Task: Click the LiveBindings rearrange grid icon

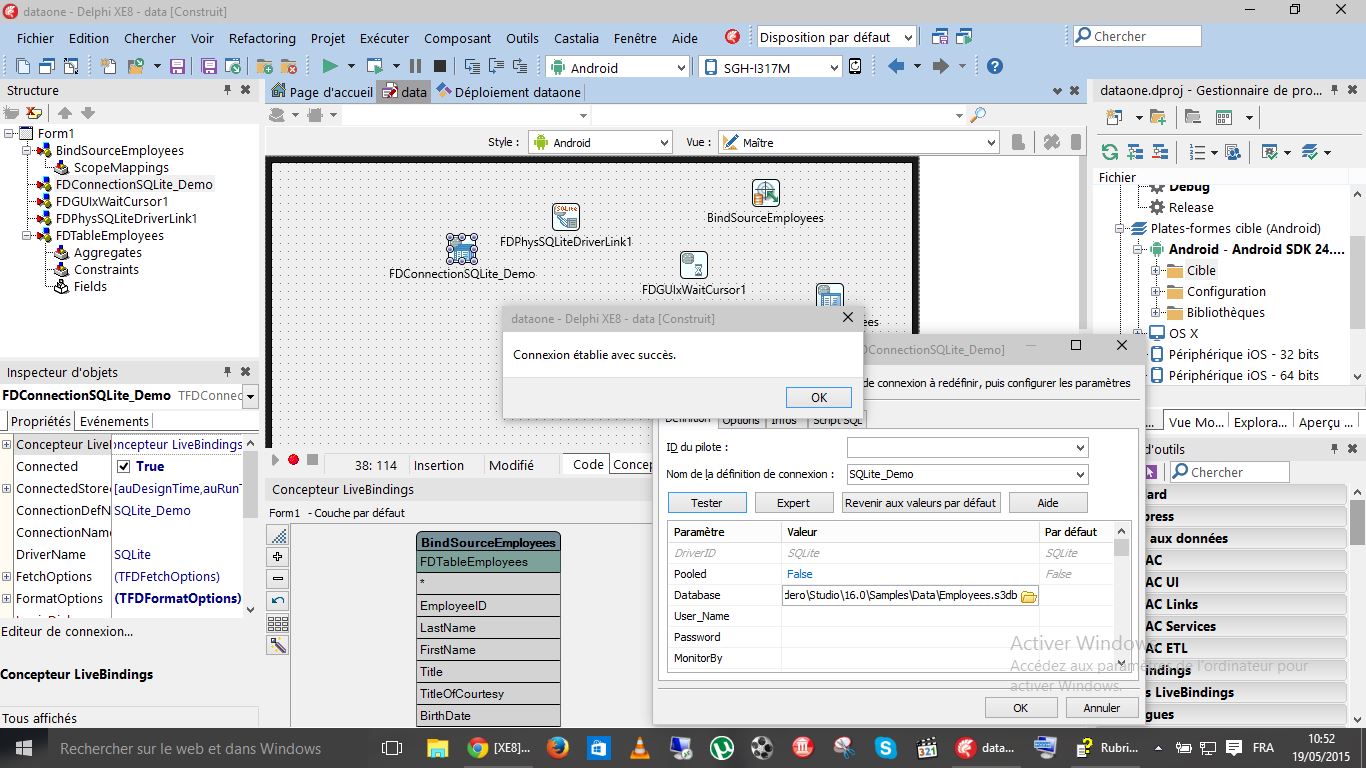Action: click(278, 623)
